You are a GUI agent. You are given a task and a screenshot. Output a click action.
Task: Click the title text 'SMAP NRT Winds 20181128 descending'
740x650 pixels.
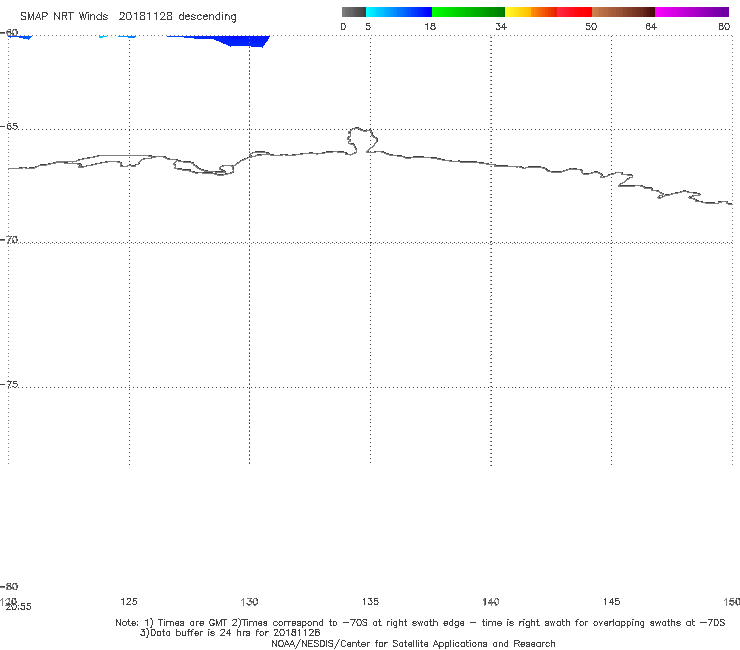pyautogui.click(x=128, y=17)
